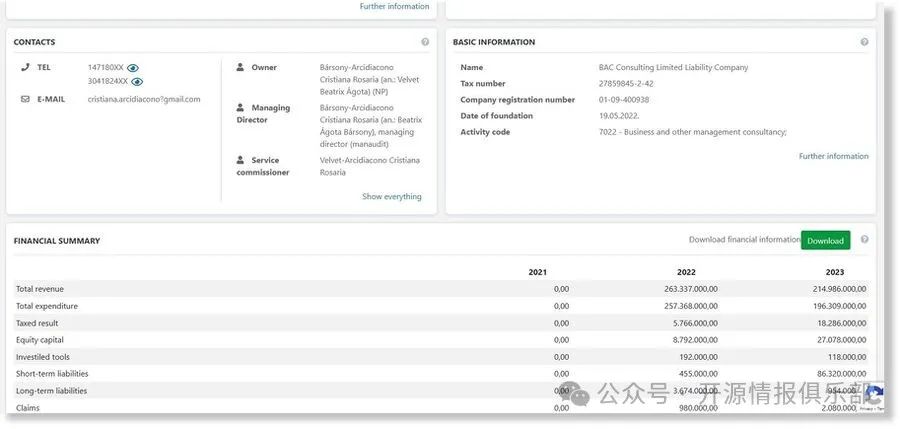Click the Claims row label
This screenshot has width=900, height=429.
tap(28, 408)
